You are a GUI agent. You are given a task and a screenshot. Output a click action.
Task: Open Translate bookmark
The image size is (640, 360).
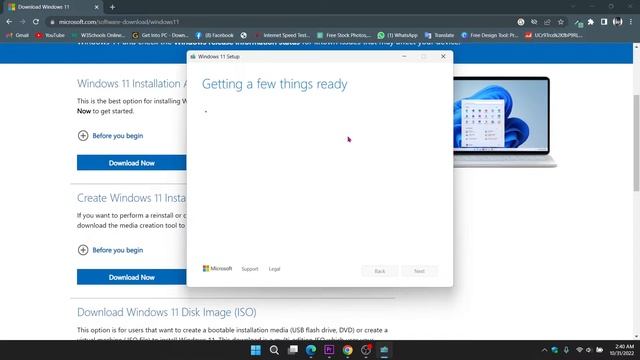(x=439, y=36)
